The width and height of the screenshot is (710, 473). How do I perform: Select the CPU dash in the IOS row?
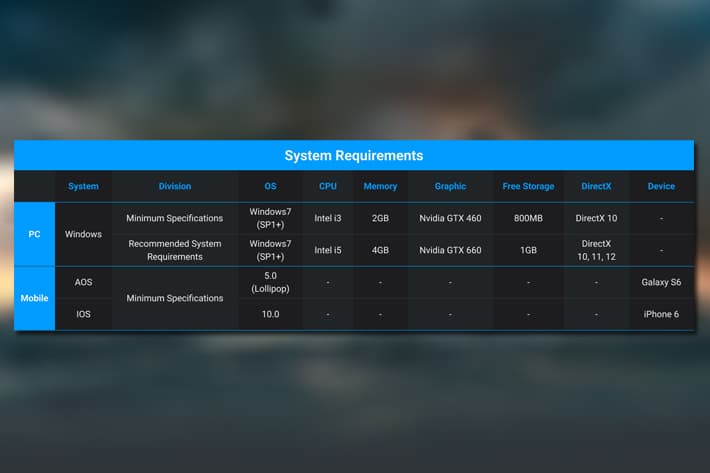point(328,315)
